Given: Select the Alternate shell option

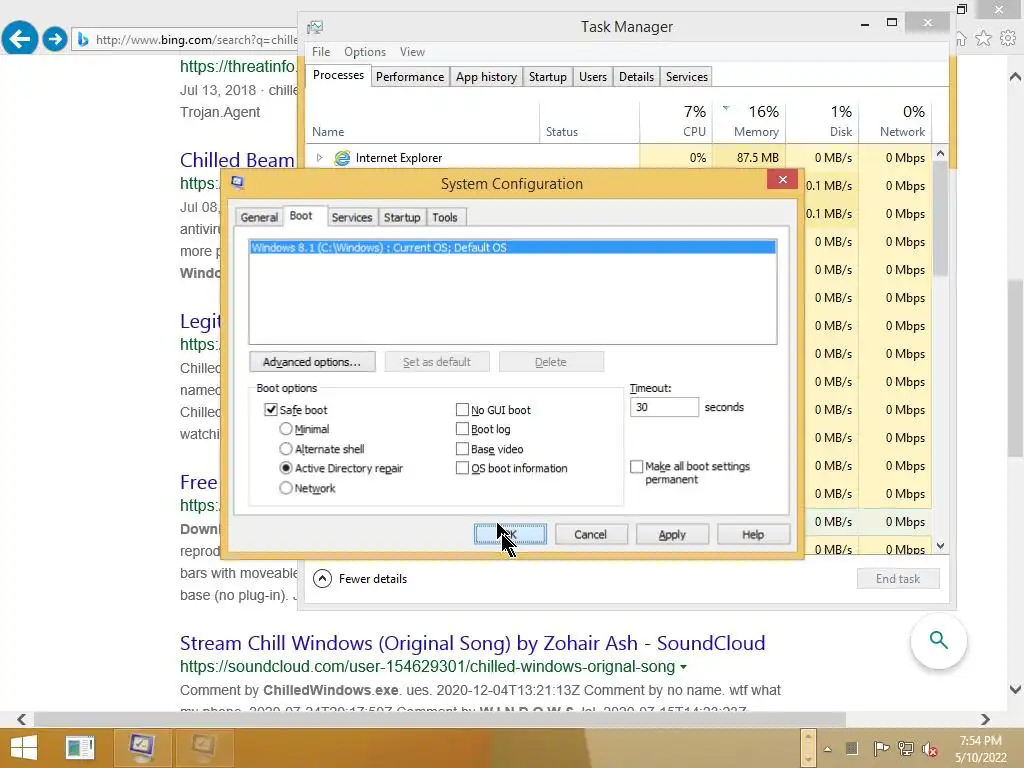Looking at the screenshot, I should (x=285, y=449).
